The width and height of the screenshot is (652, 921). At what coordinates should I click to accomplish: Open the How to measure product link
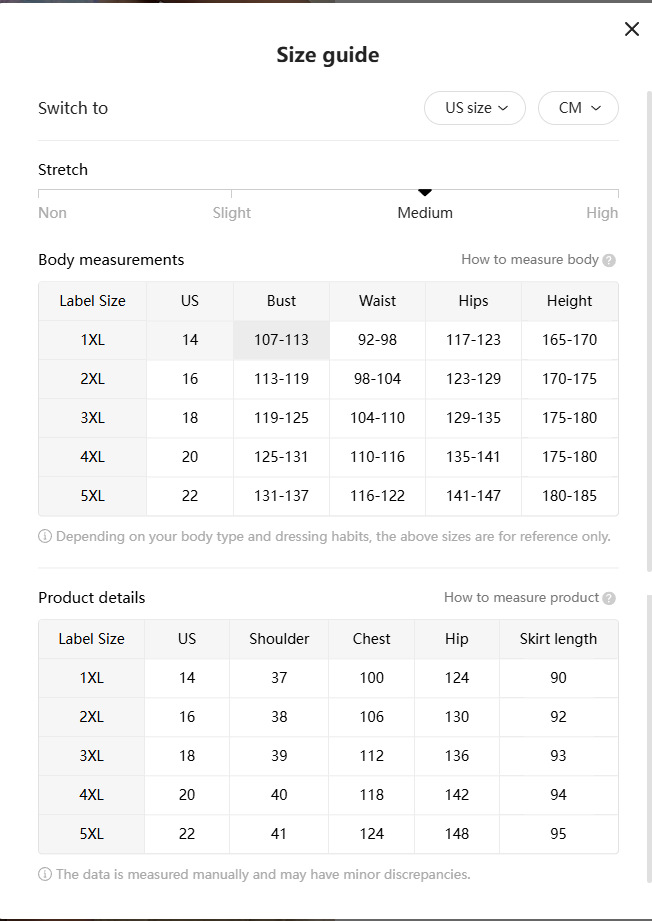(x=521, y=598)
